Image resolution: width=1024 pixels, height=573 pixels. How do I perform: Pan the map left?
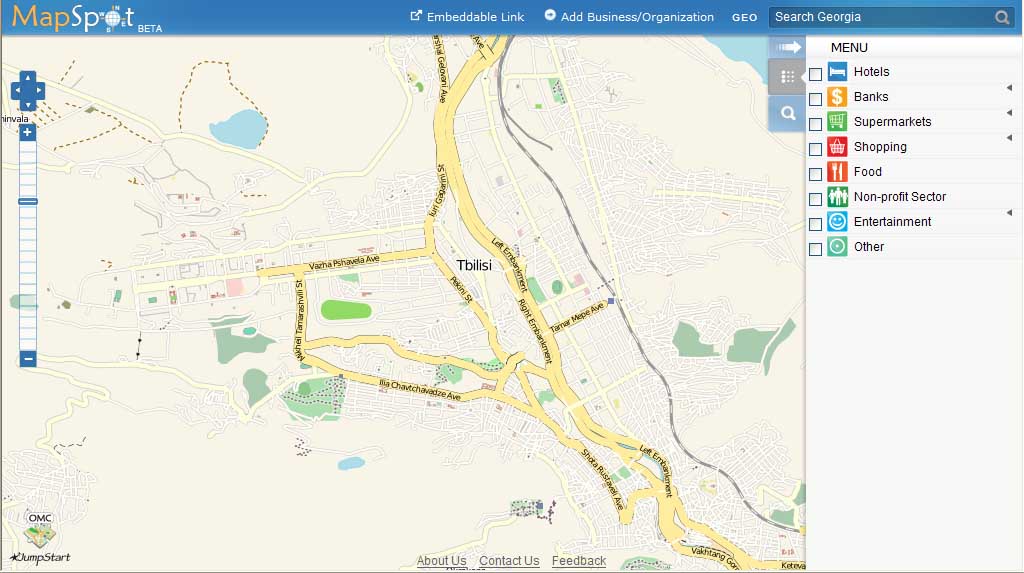[16, 91]
